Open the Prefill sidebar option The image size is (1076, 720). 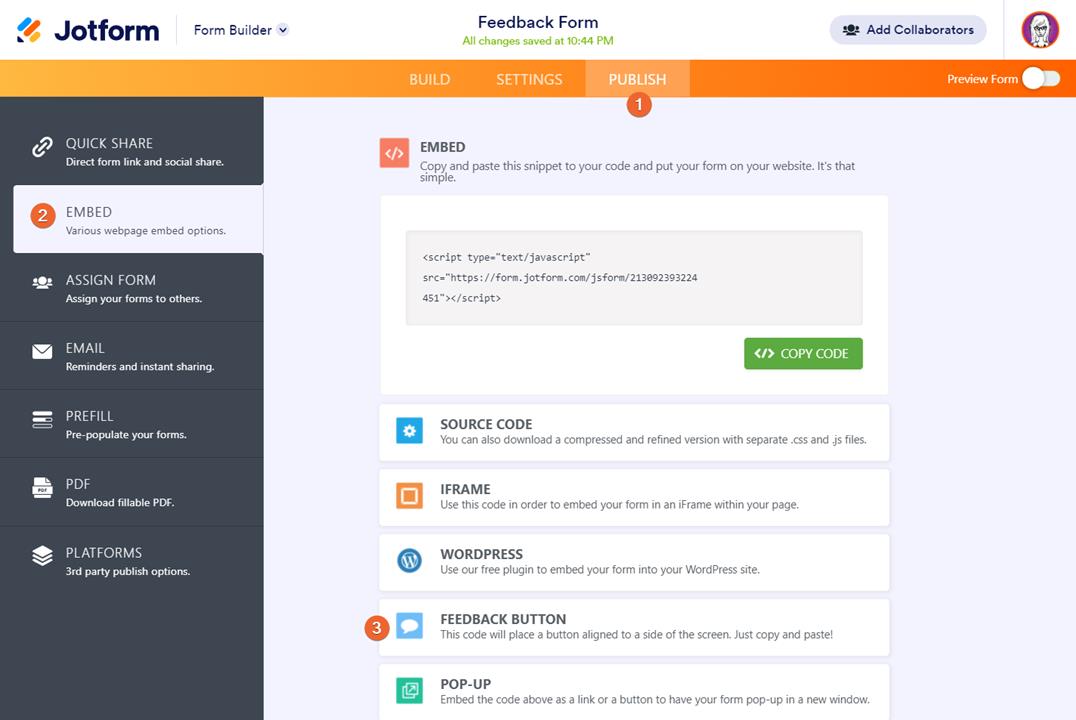click(x=132, y=424)
